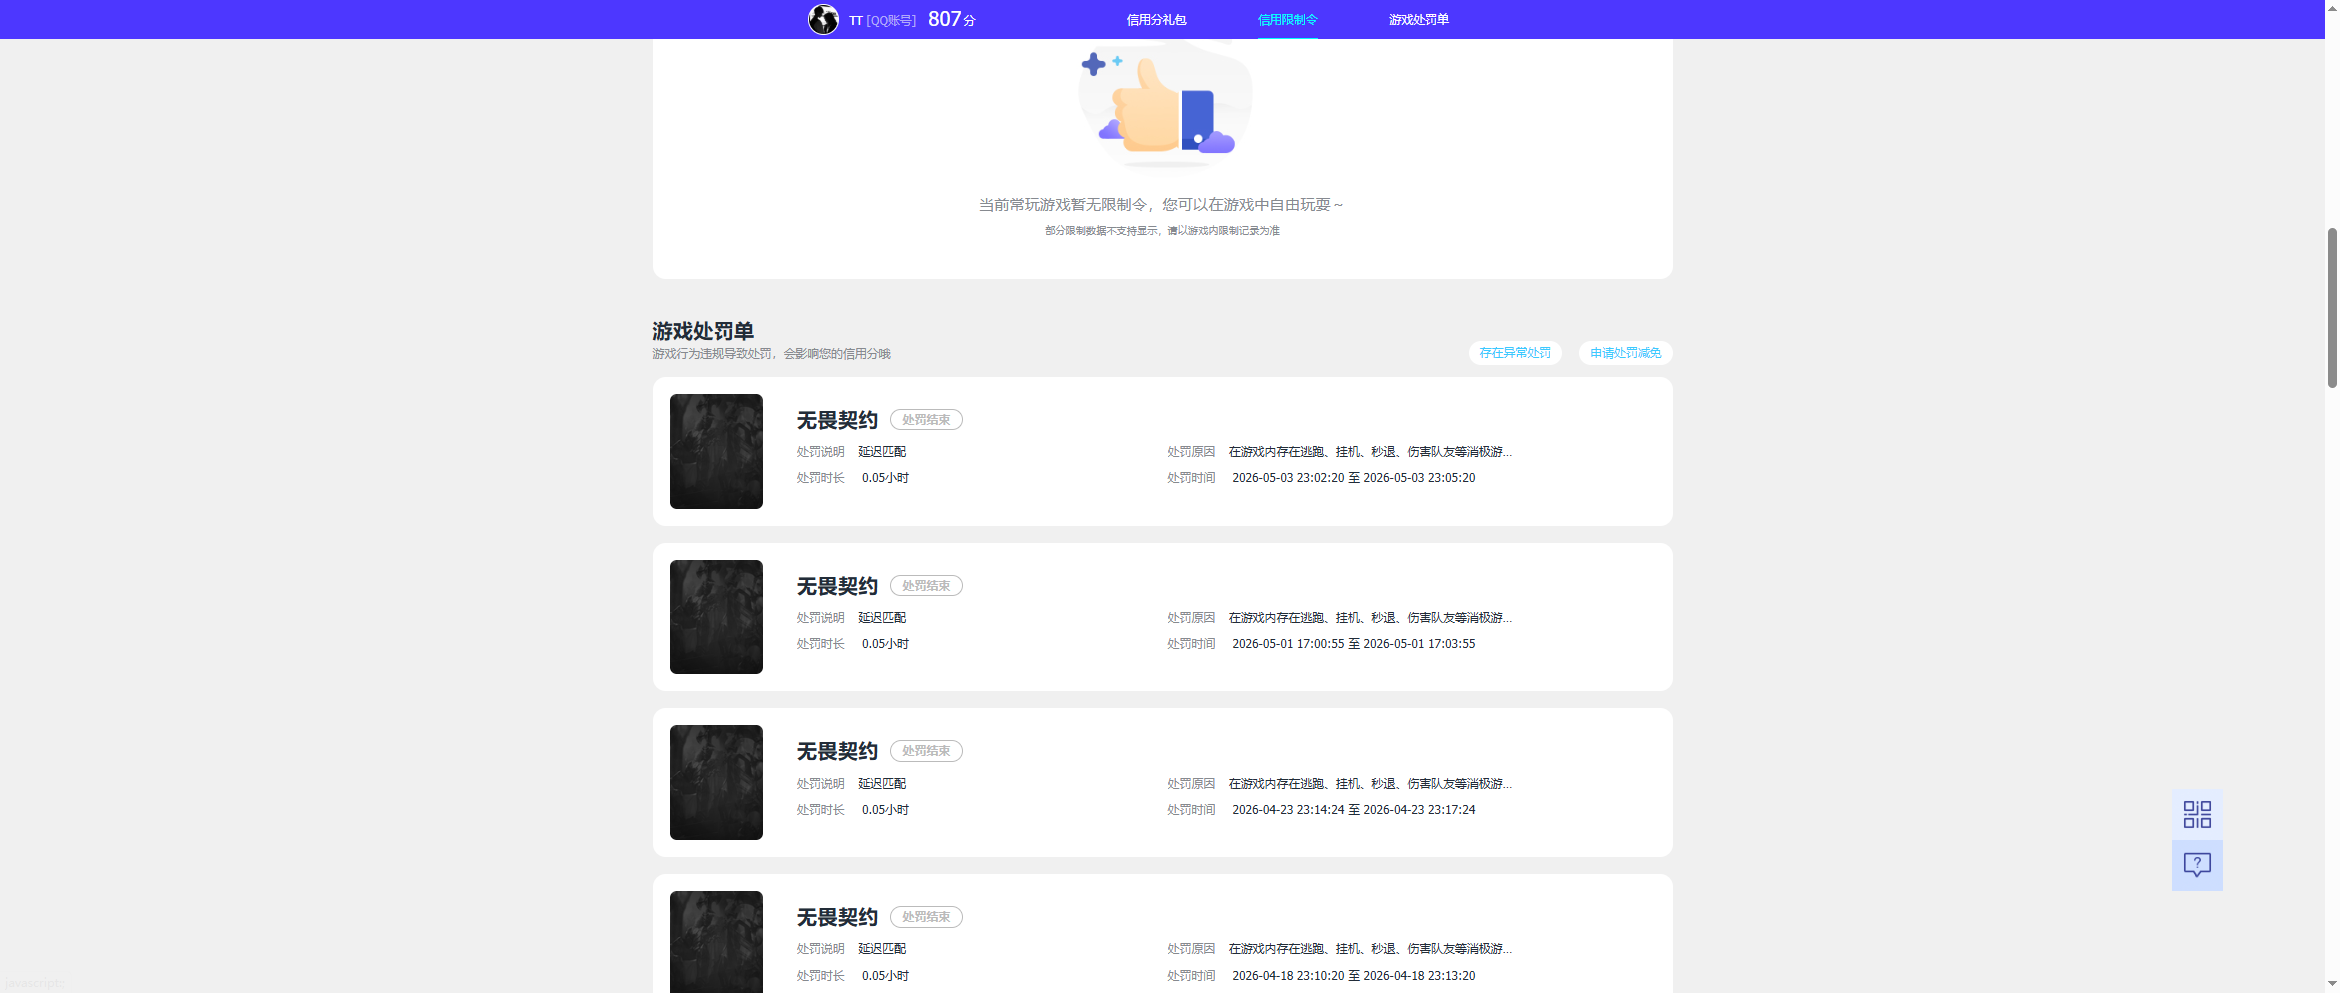Click penalty time 2026-05-03 23:02:20 至 2026-05-03 23:05:20
Screen dimensions: 2340x993
pyautogui.click(x=1353, y=478)
